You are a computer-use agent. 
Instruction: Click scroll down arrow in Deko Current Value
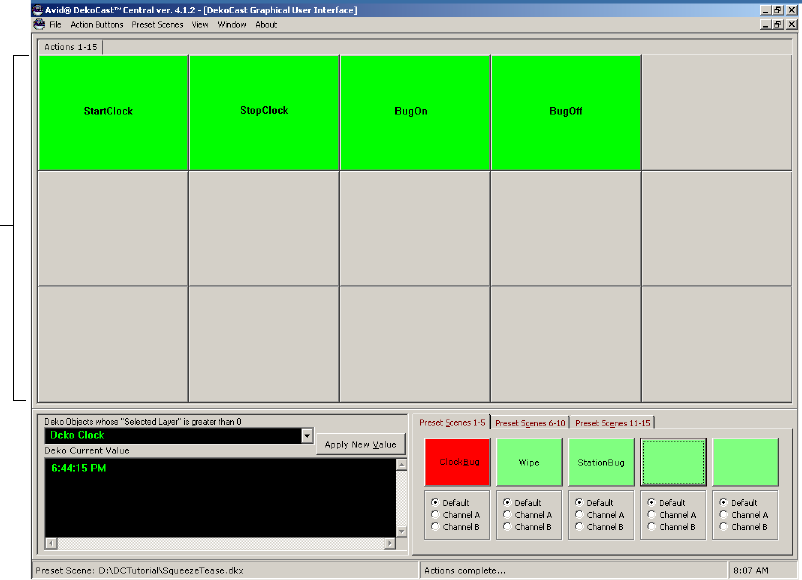coord(402,532)
